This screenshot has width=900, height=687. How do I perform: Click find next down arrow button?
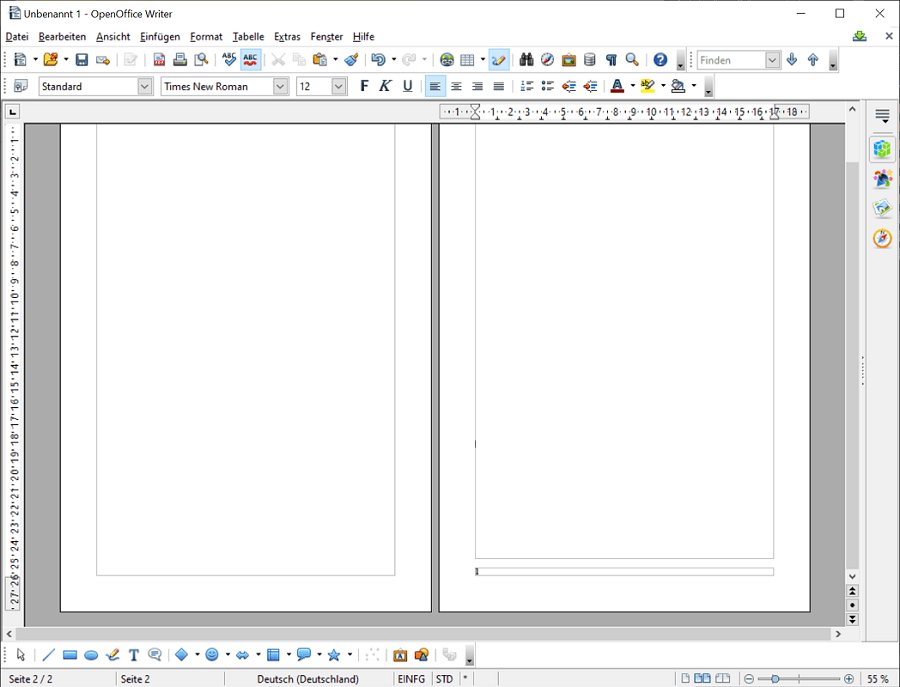(792, 60)
